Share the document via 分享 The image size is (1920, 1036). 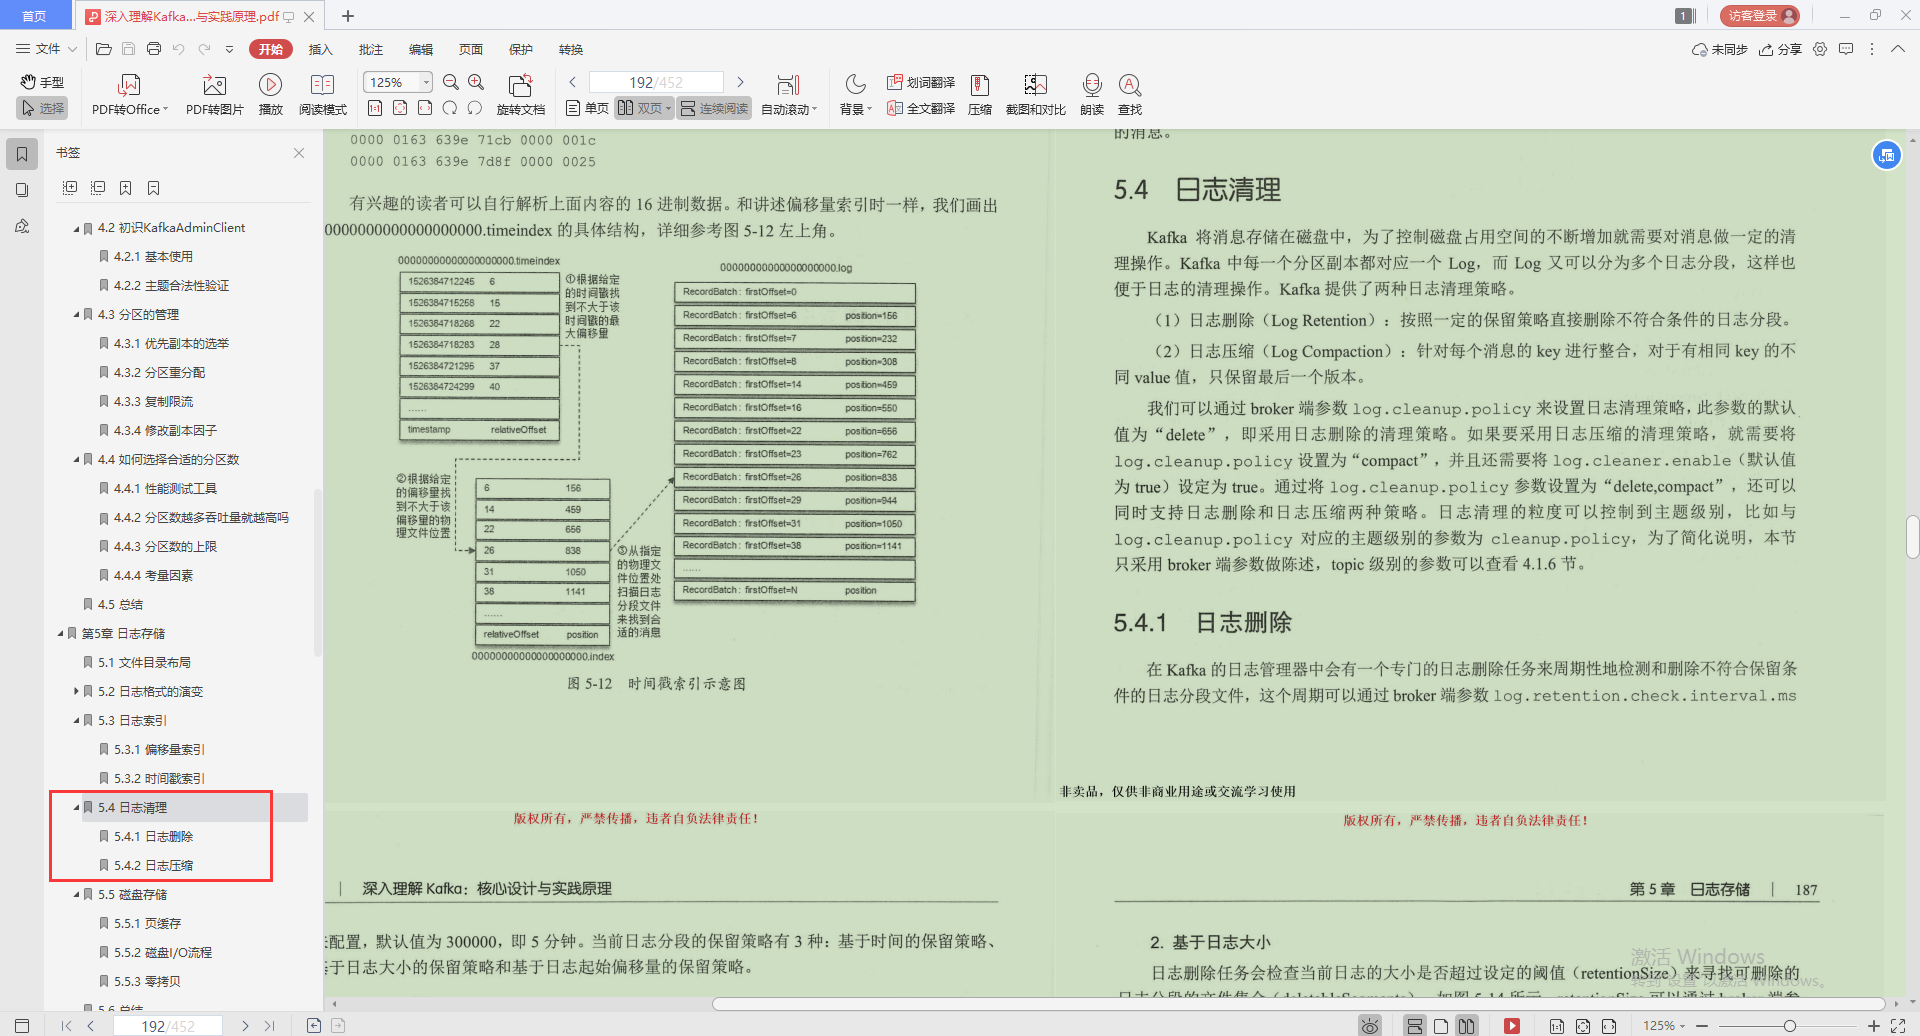pos(1781,49)
